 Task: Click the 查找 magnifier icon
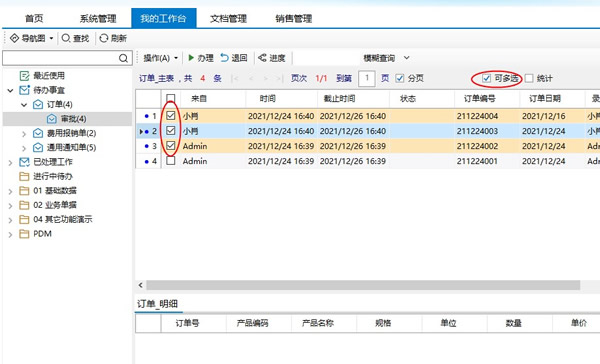click(65, 38)
